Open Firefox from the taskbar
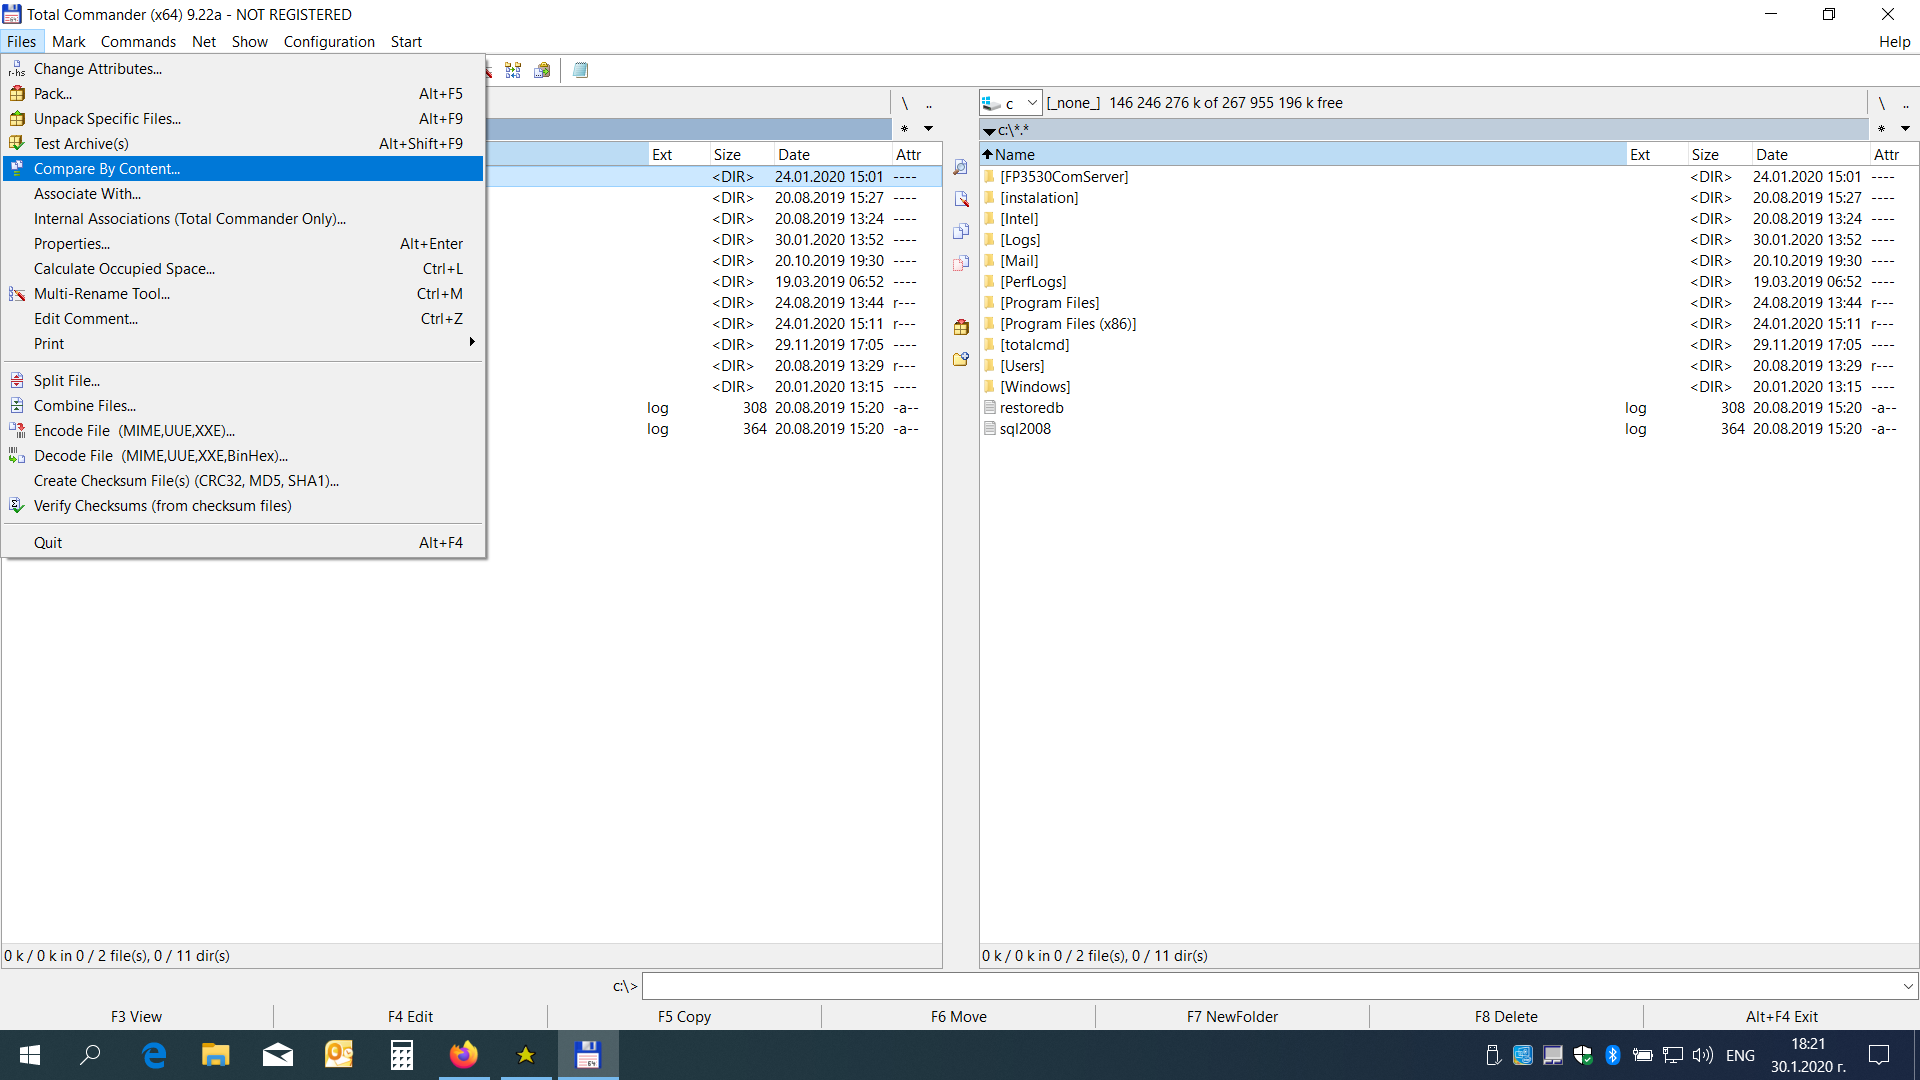 coord(463,1055)
